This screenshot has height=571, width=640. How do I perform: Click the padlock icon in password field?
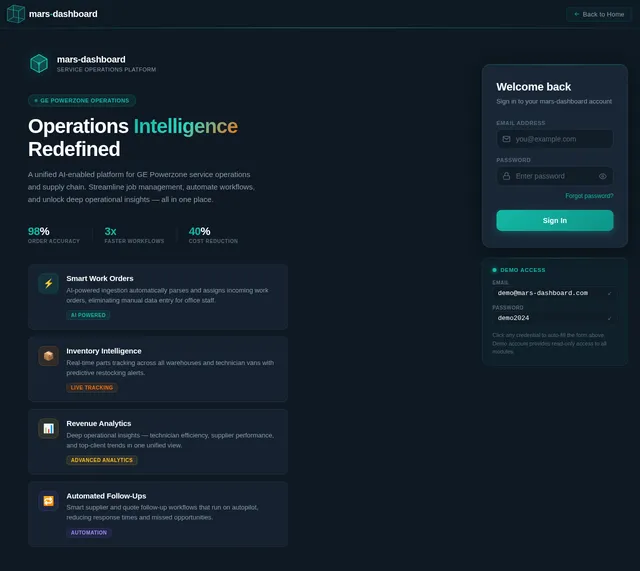507,176
